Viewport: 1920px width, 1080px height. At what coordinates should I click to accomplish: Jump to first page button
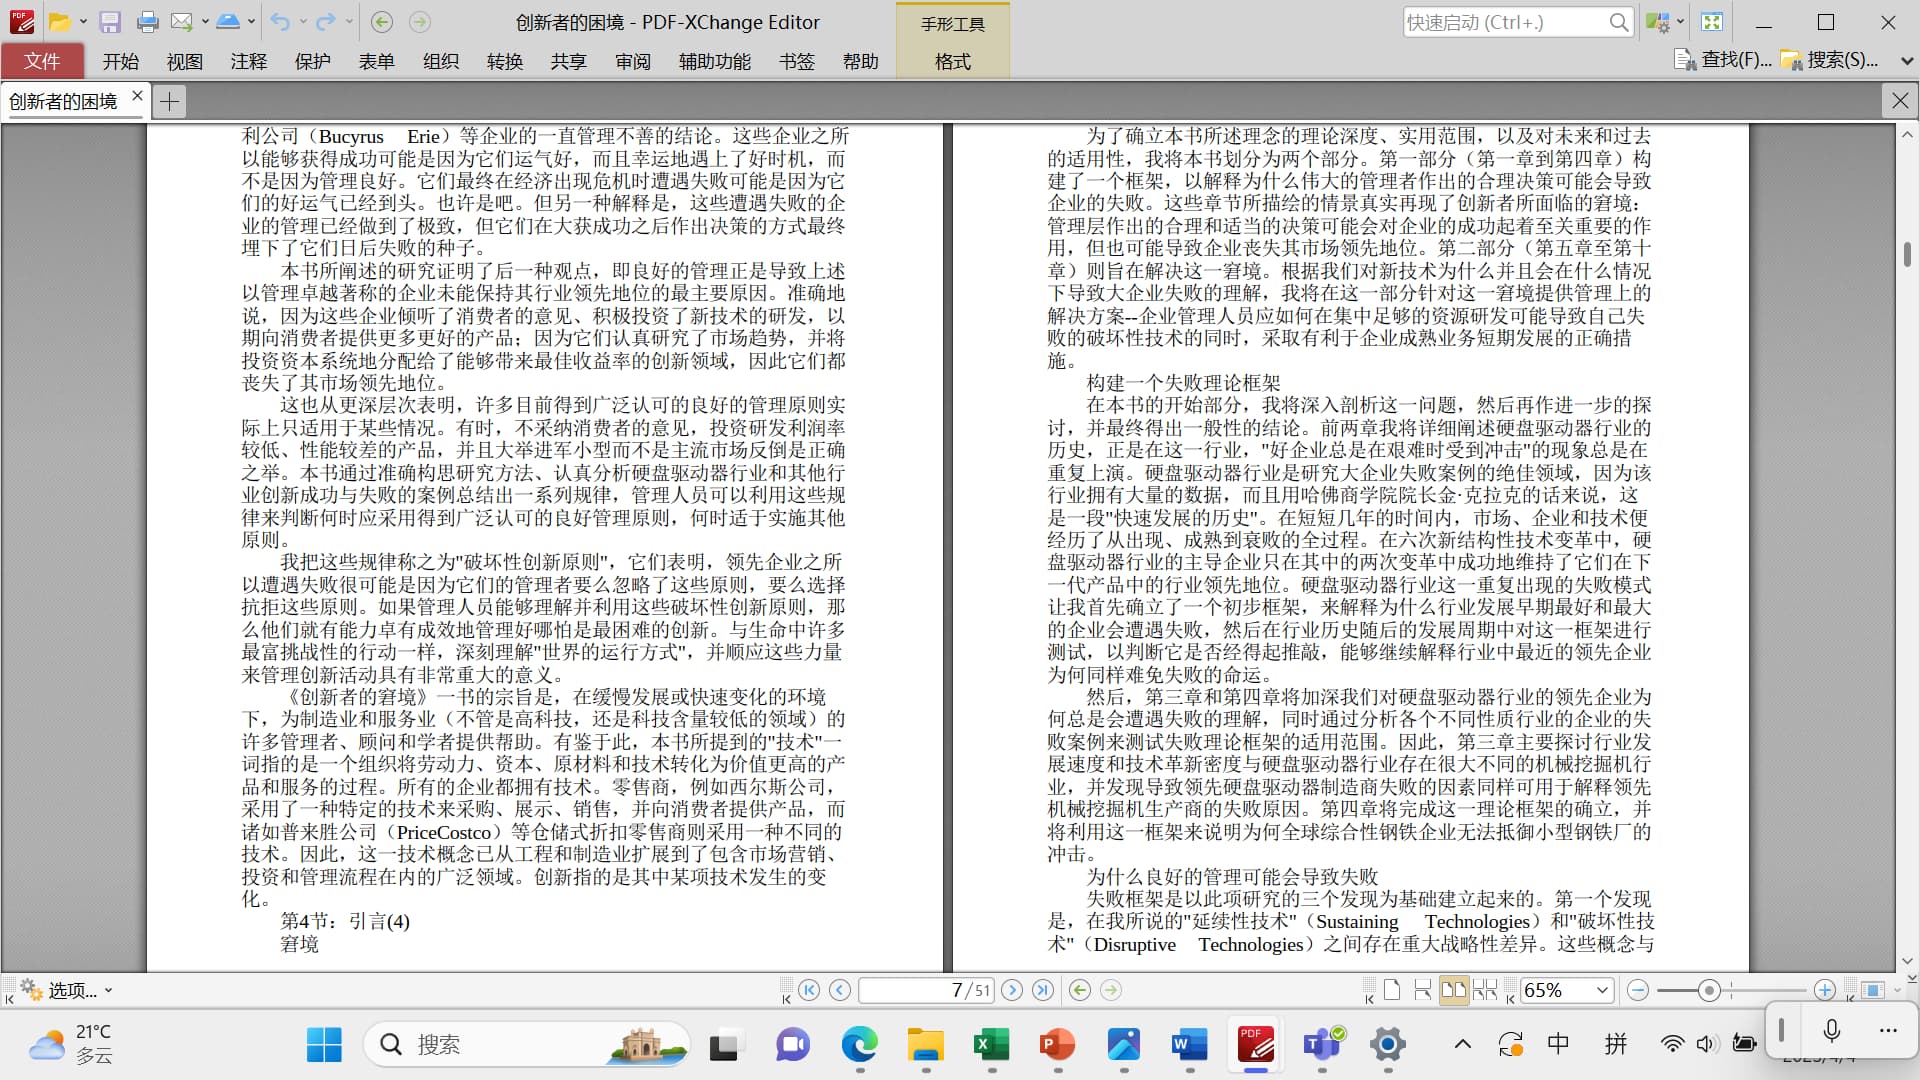(809, 990)
